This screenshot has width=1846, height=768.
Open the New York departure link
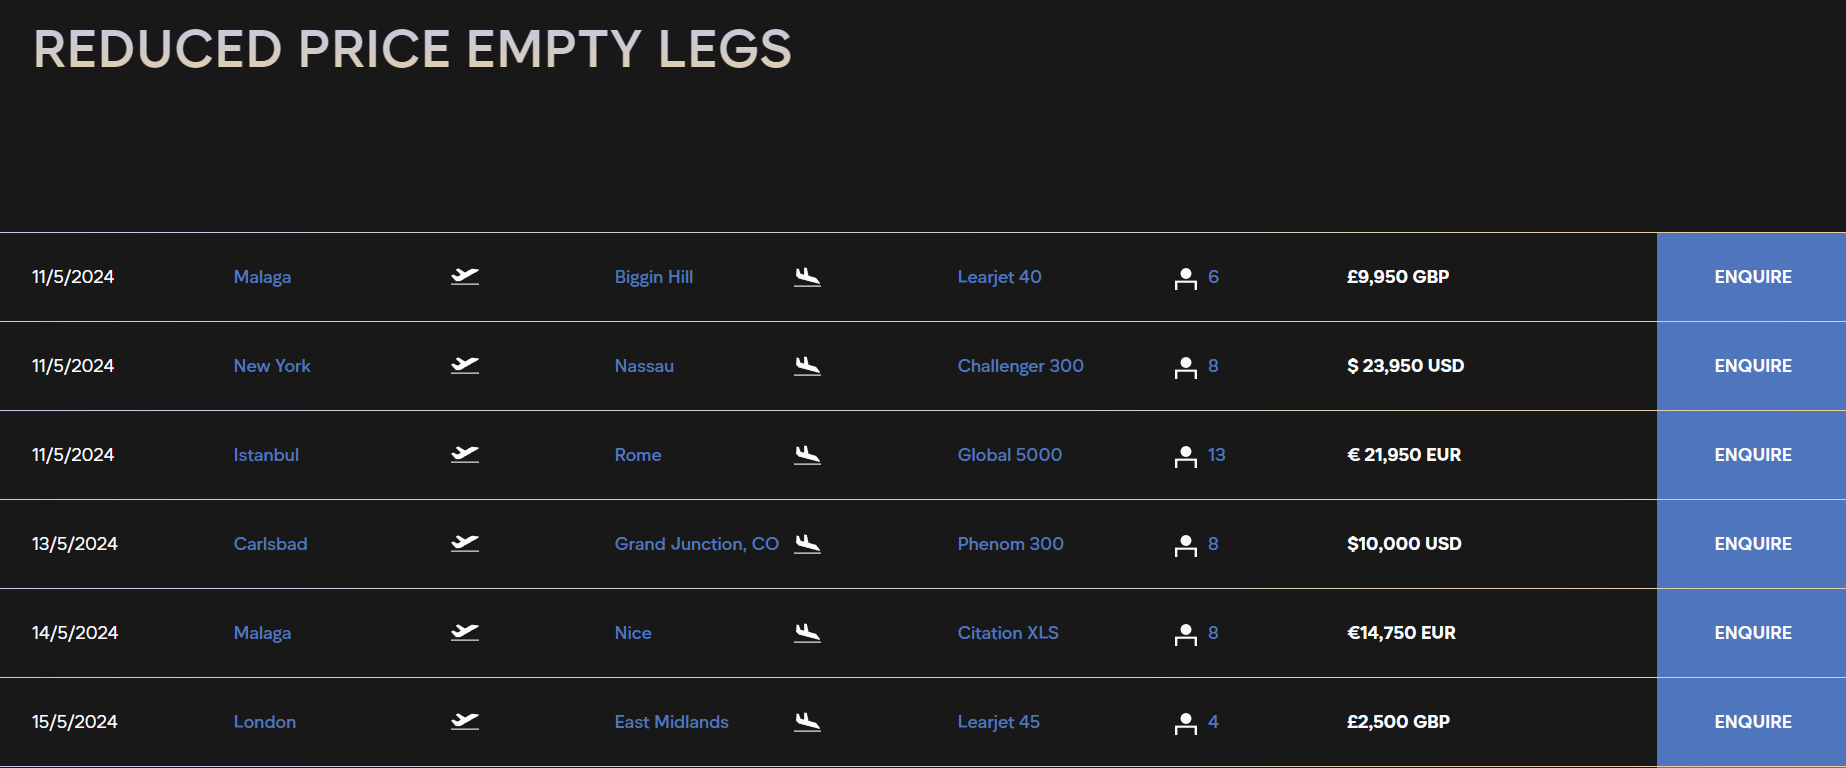tap(272, 366)
